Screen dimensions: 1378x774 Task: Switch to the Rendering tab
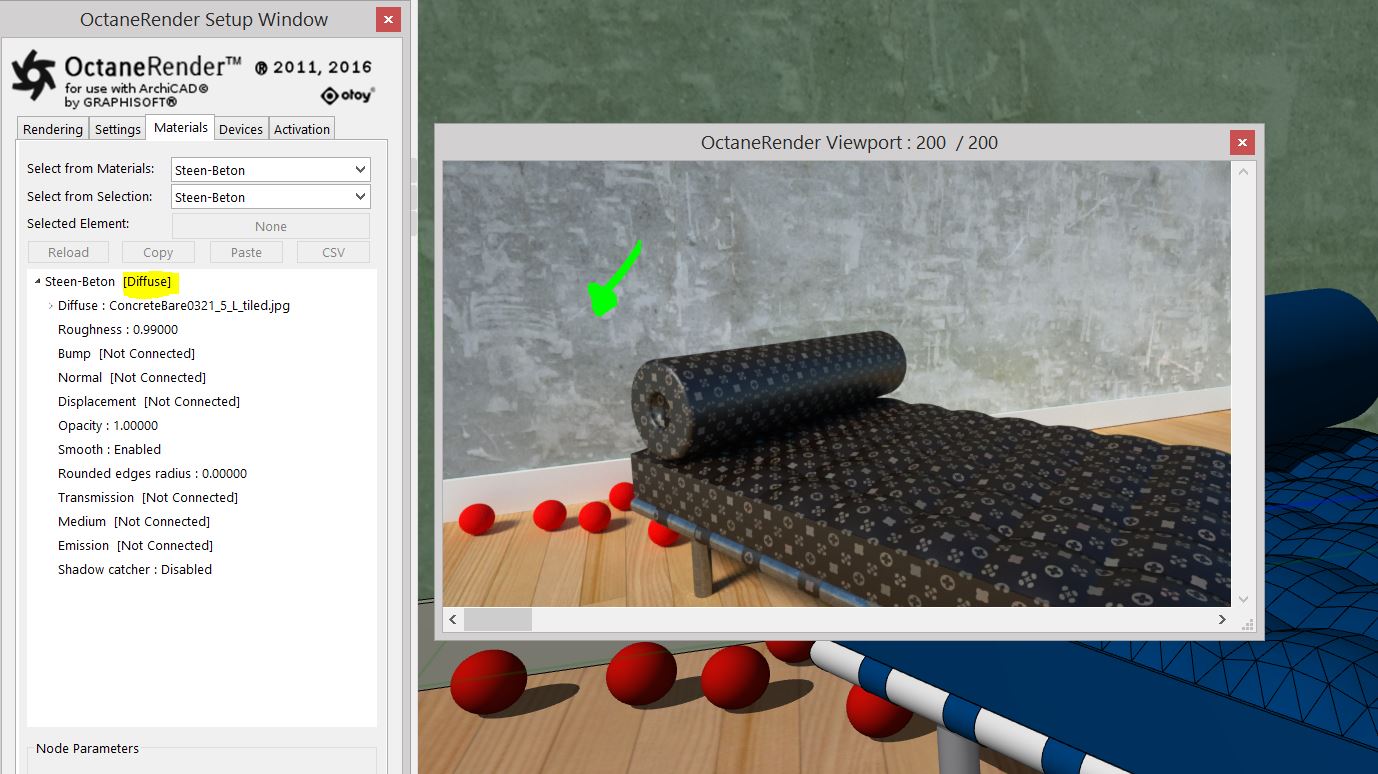pos(52,128)
